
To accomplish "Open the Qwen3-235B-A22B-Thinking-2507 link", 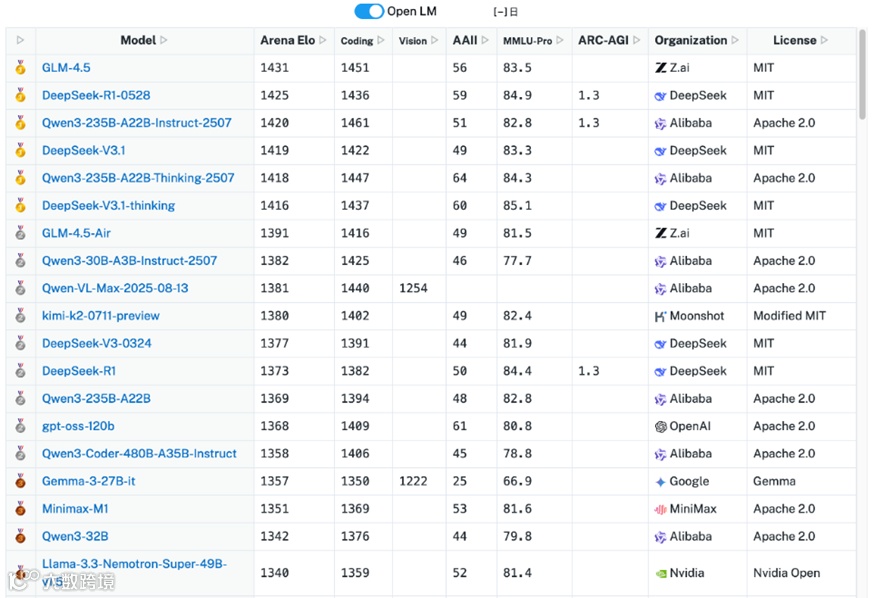I will pos(138,178).
